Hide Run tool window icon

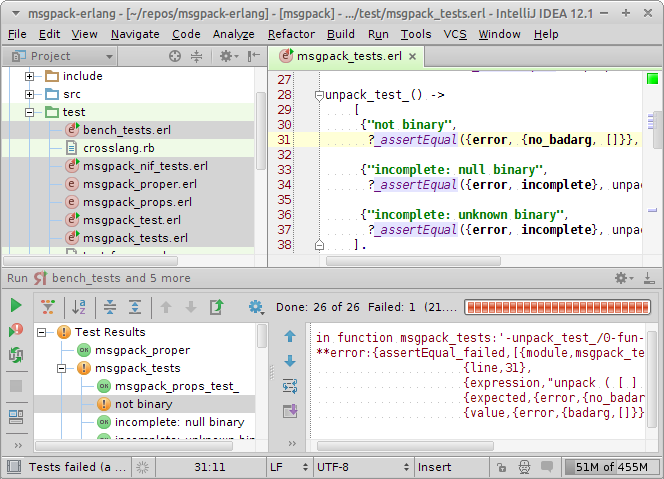649,278
